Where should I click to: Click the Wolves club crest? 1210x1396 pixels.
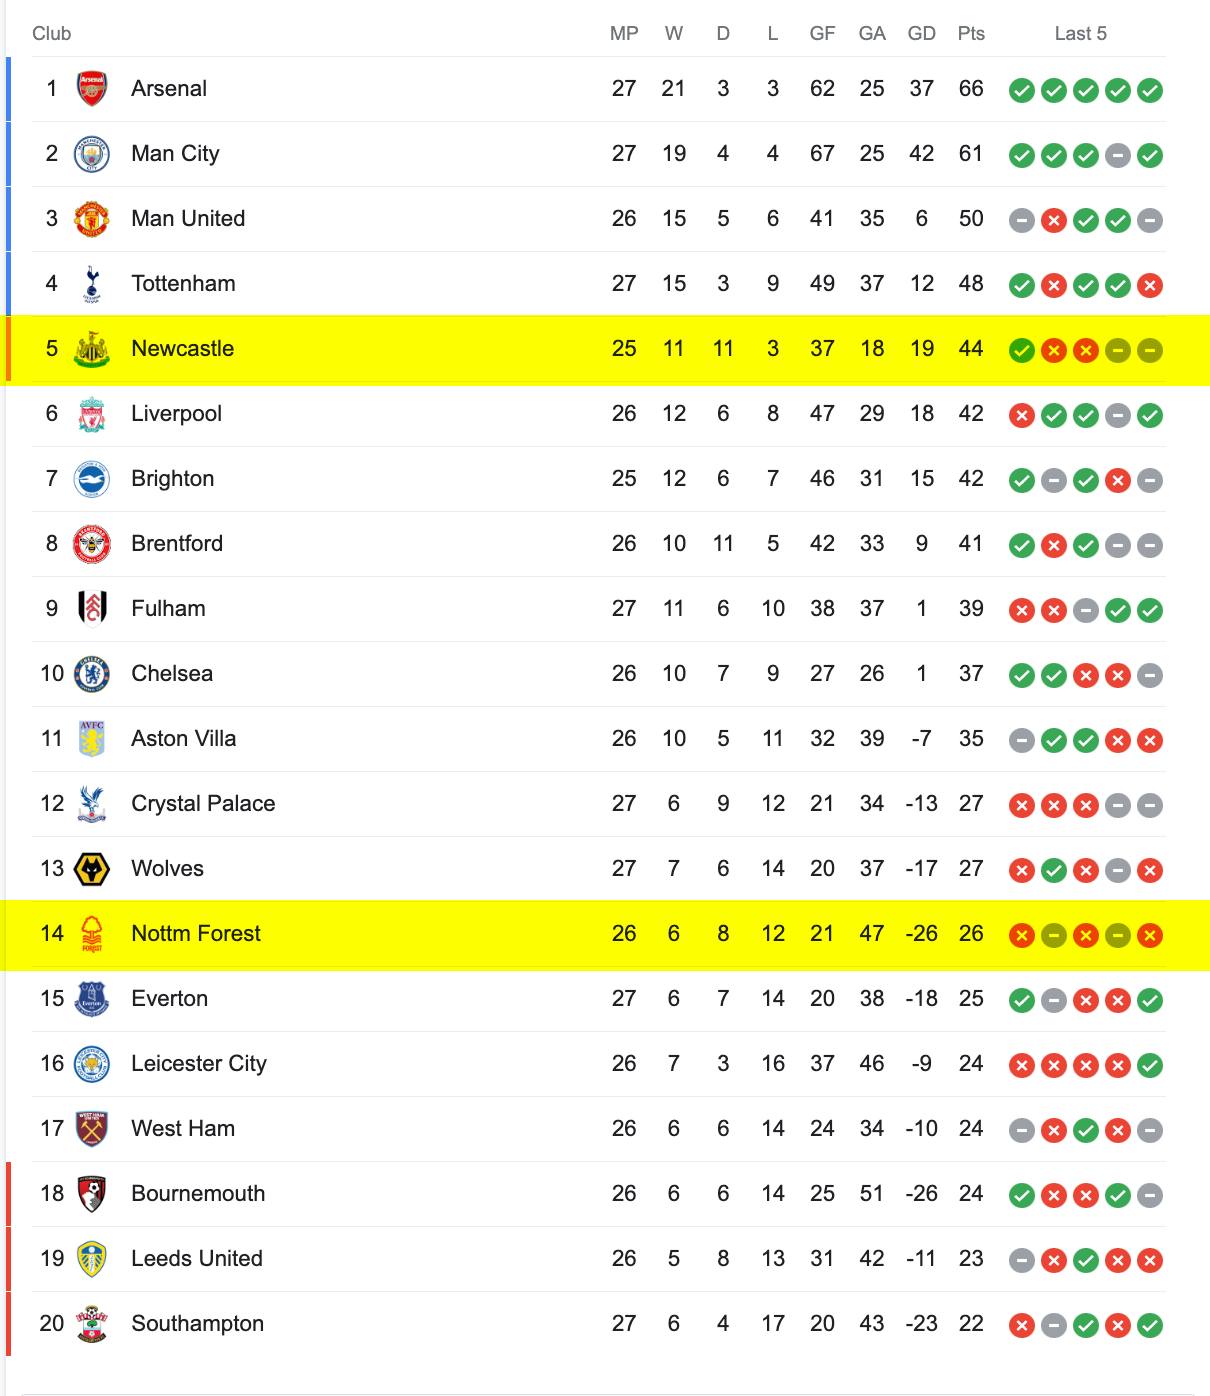pyautogui.click(x=92, y=869)
